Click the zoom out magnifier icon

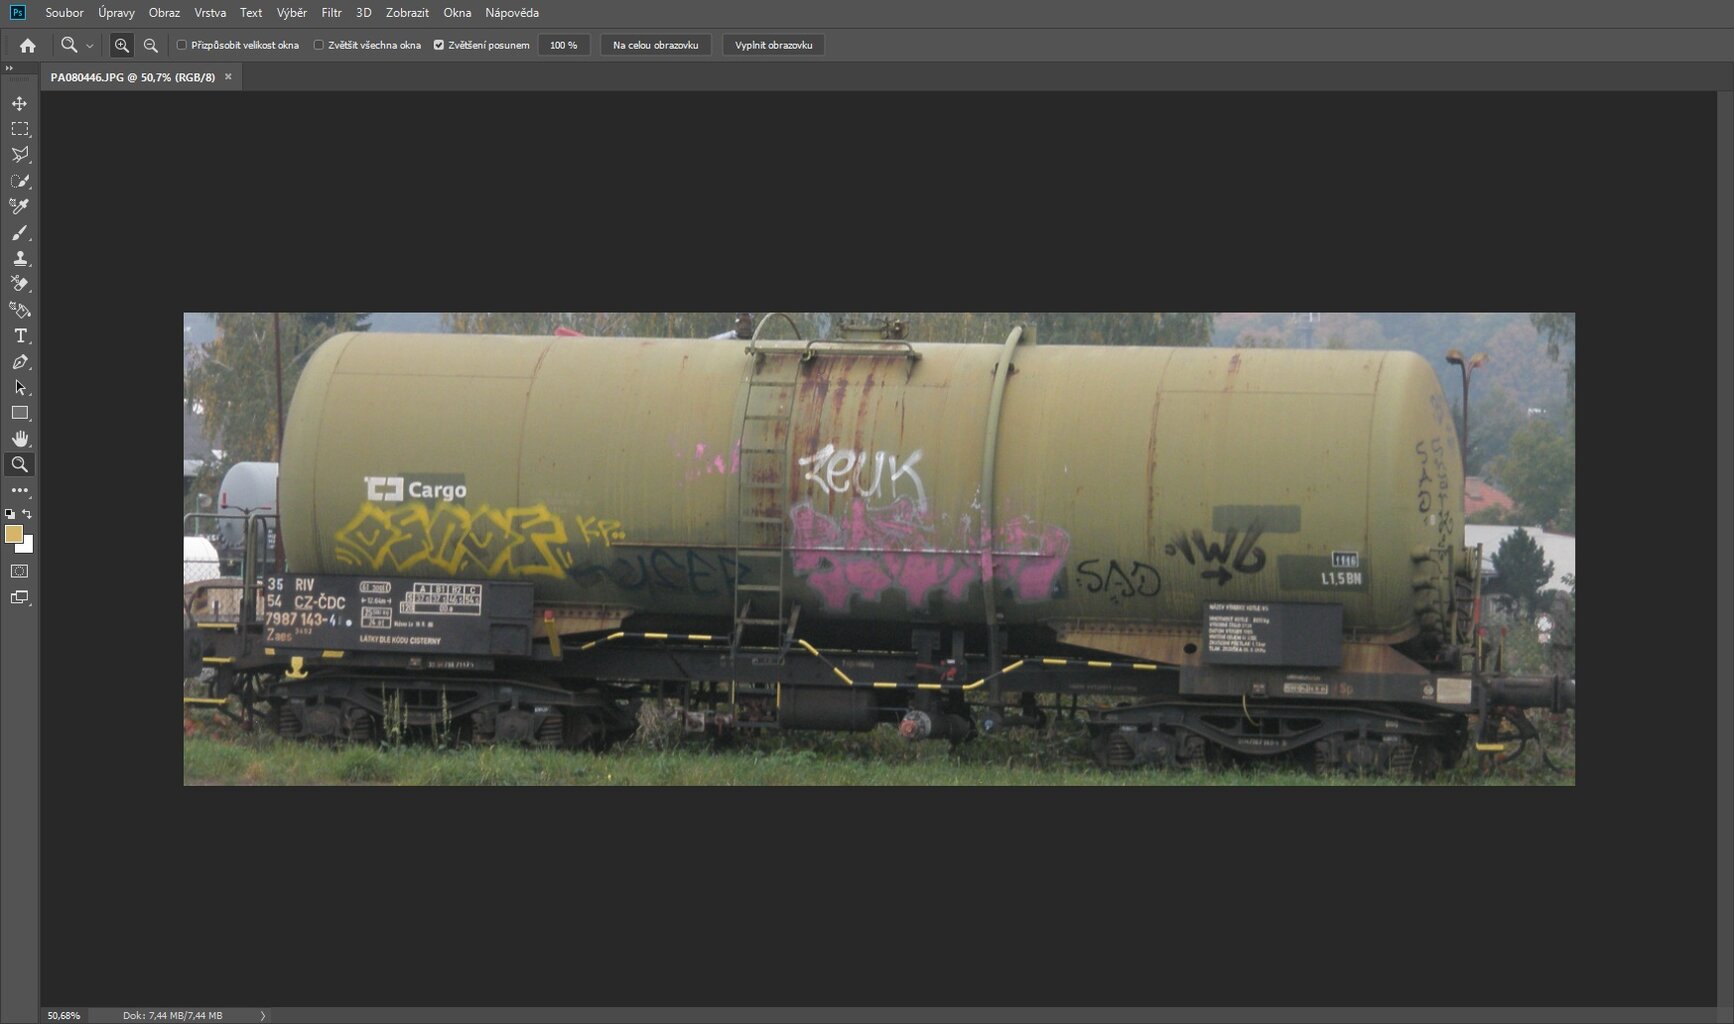coord(151,45)
